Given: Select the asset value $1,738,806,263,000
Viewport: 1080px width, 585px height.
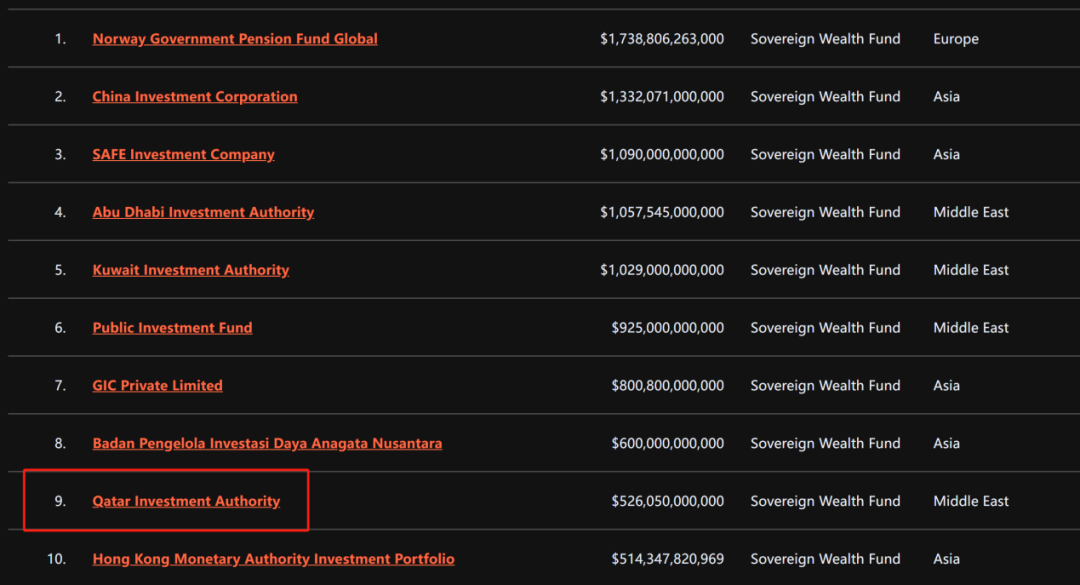Looking at the screenshot, I should click(662, 39).
